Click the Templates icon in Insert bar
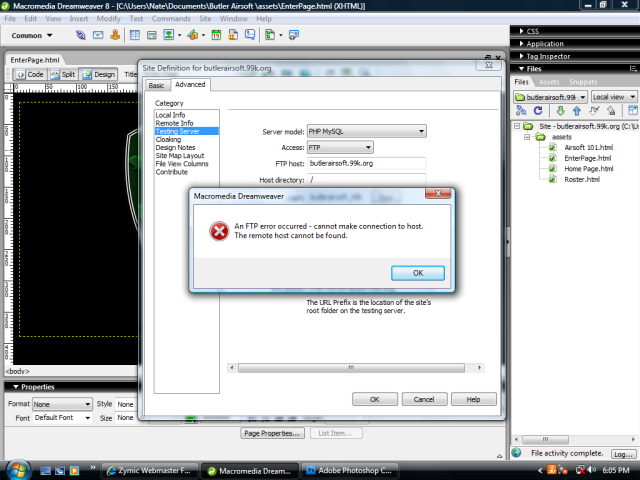640x480 pixels. click(x=270, y=35)
